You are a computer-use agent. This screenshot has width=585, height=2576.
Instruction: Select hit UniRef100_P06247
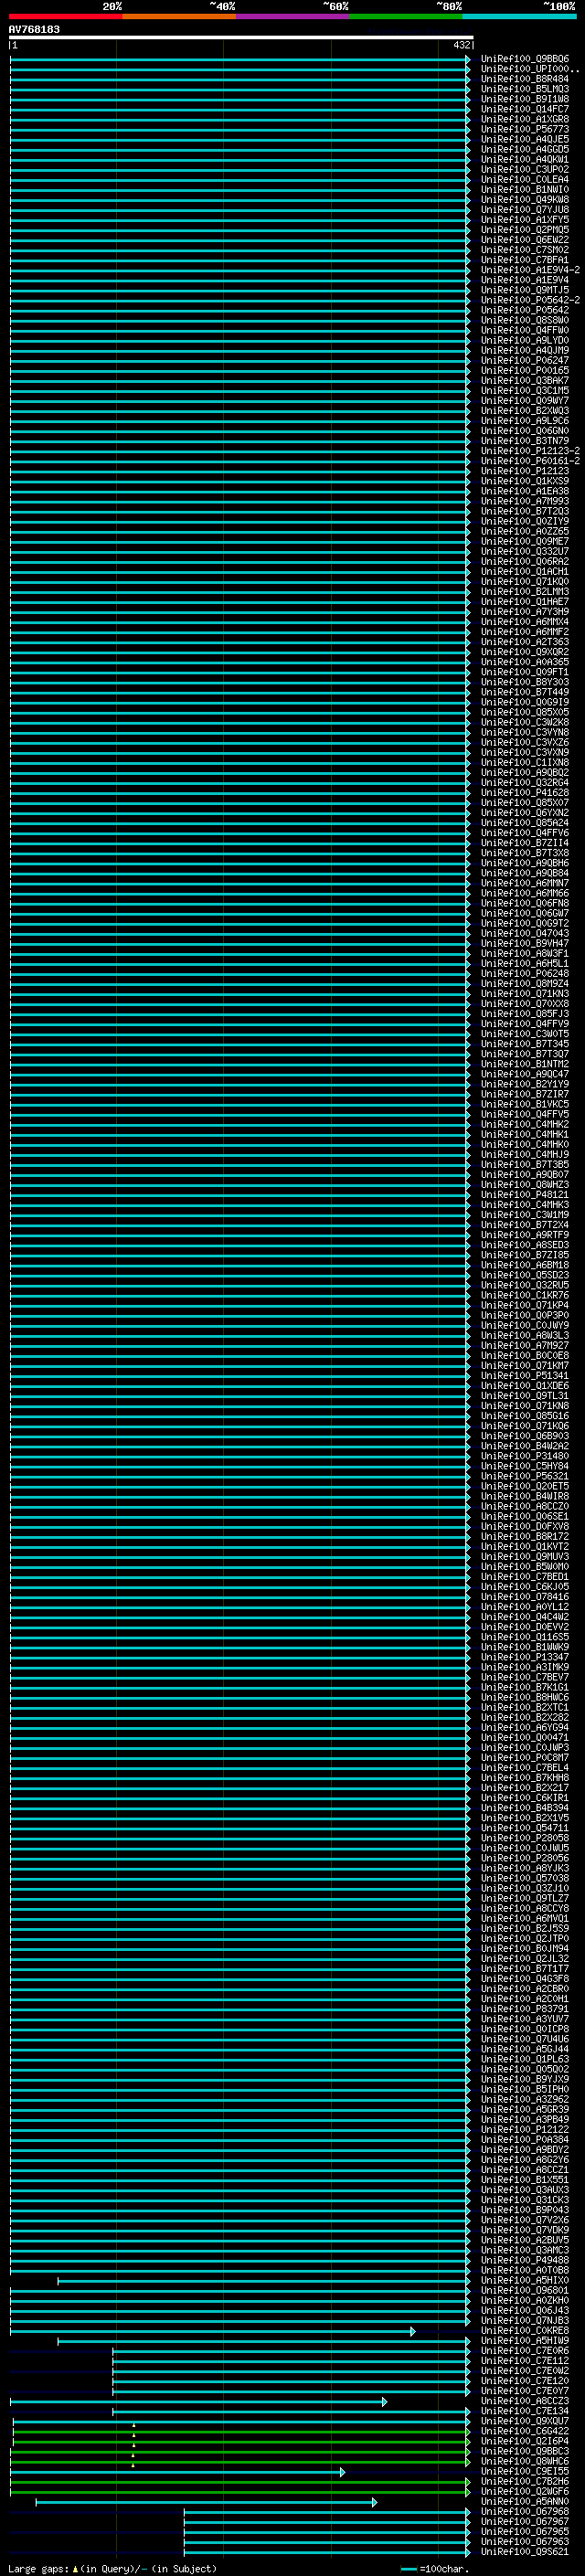525,361
